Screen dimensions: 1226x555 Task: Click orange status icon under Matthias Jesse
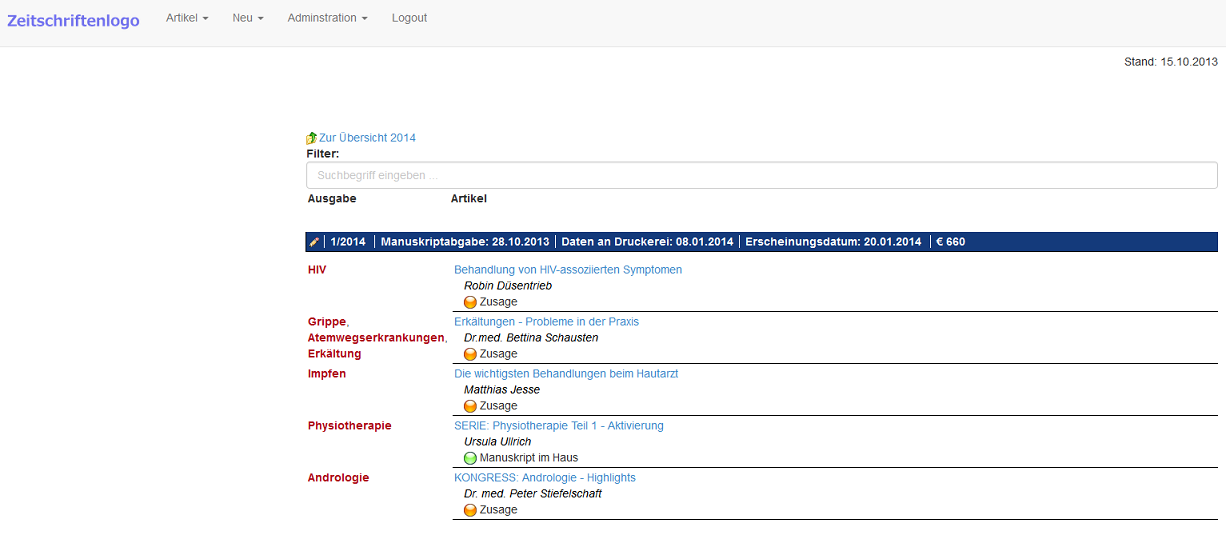click(470, 406)
